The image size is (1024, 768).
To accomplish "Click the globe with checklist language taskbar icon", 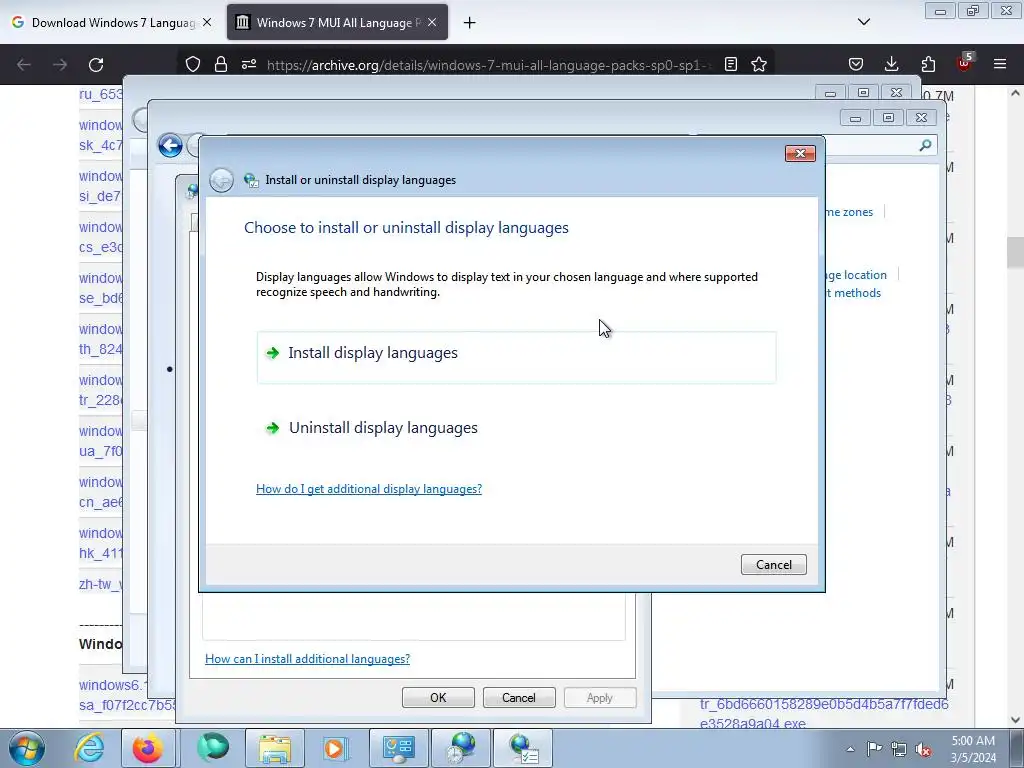I will [x=522, y=748].
